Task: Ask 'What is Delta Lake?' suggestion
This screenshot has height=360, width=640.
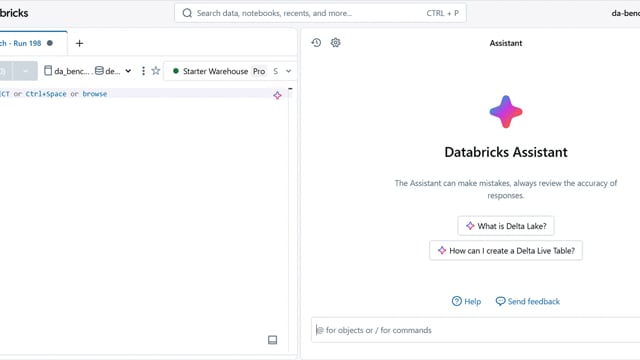Action: tap(506, 226)
